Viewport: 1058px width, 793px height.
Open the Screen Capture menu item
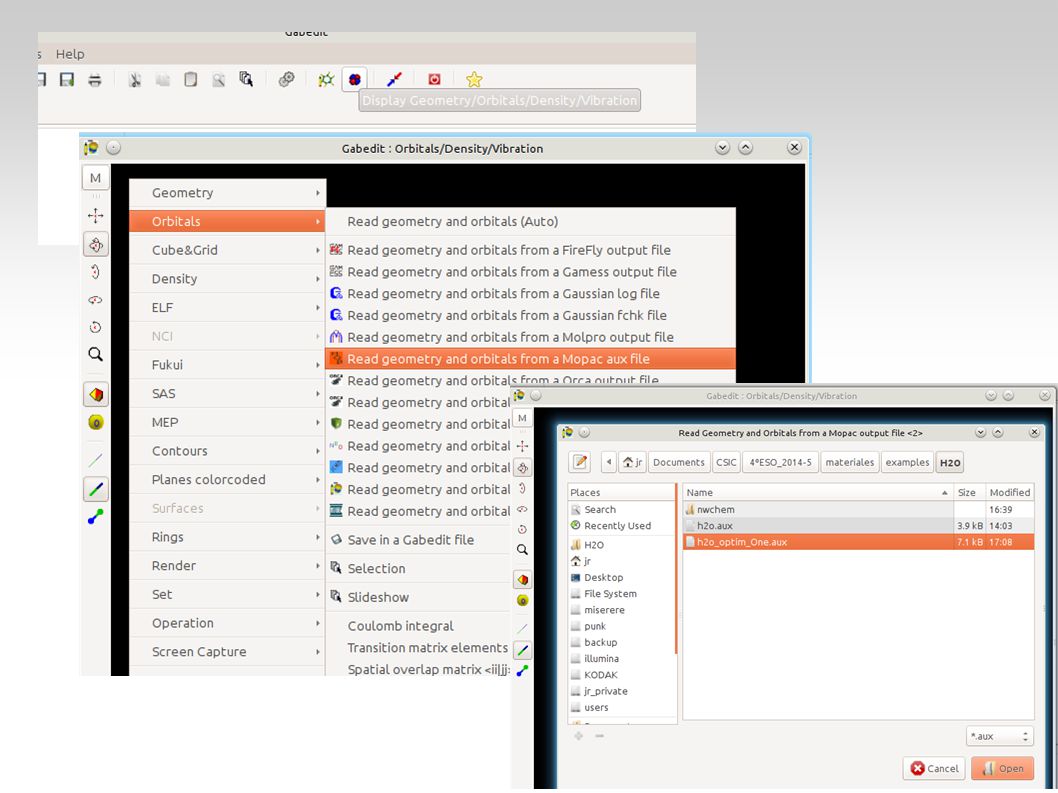(x=227, y=652)
